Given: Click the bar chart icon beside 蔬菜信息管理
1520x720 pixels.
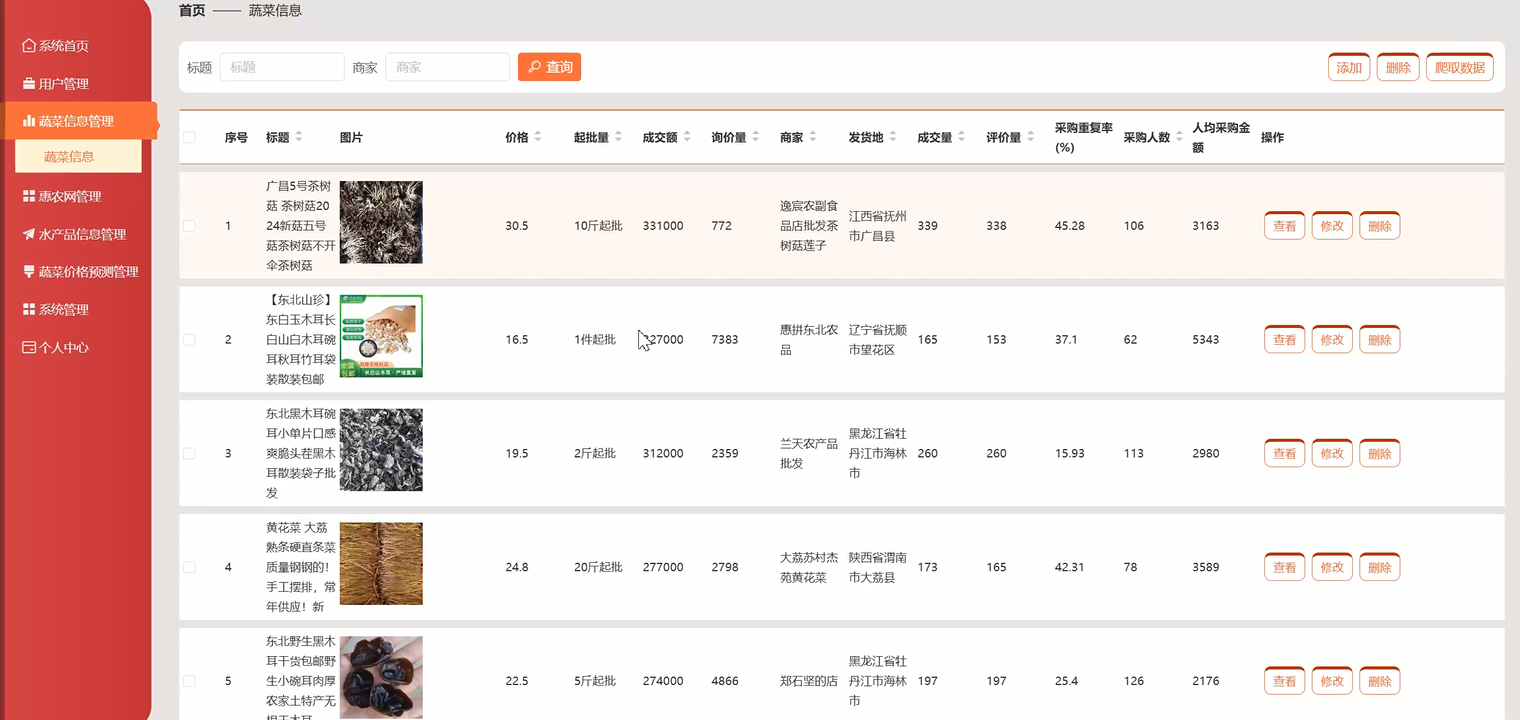Looking at the screenshot, I should (29, 121).
